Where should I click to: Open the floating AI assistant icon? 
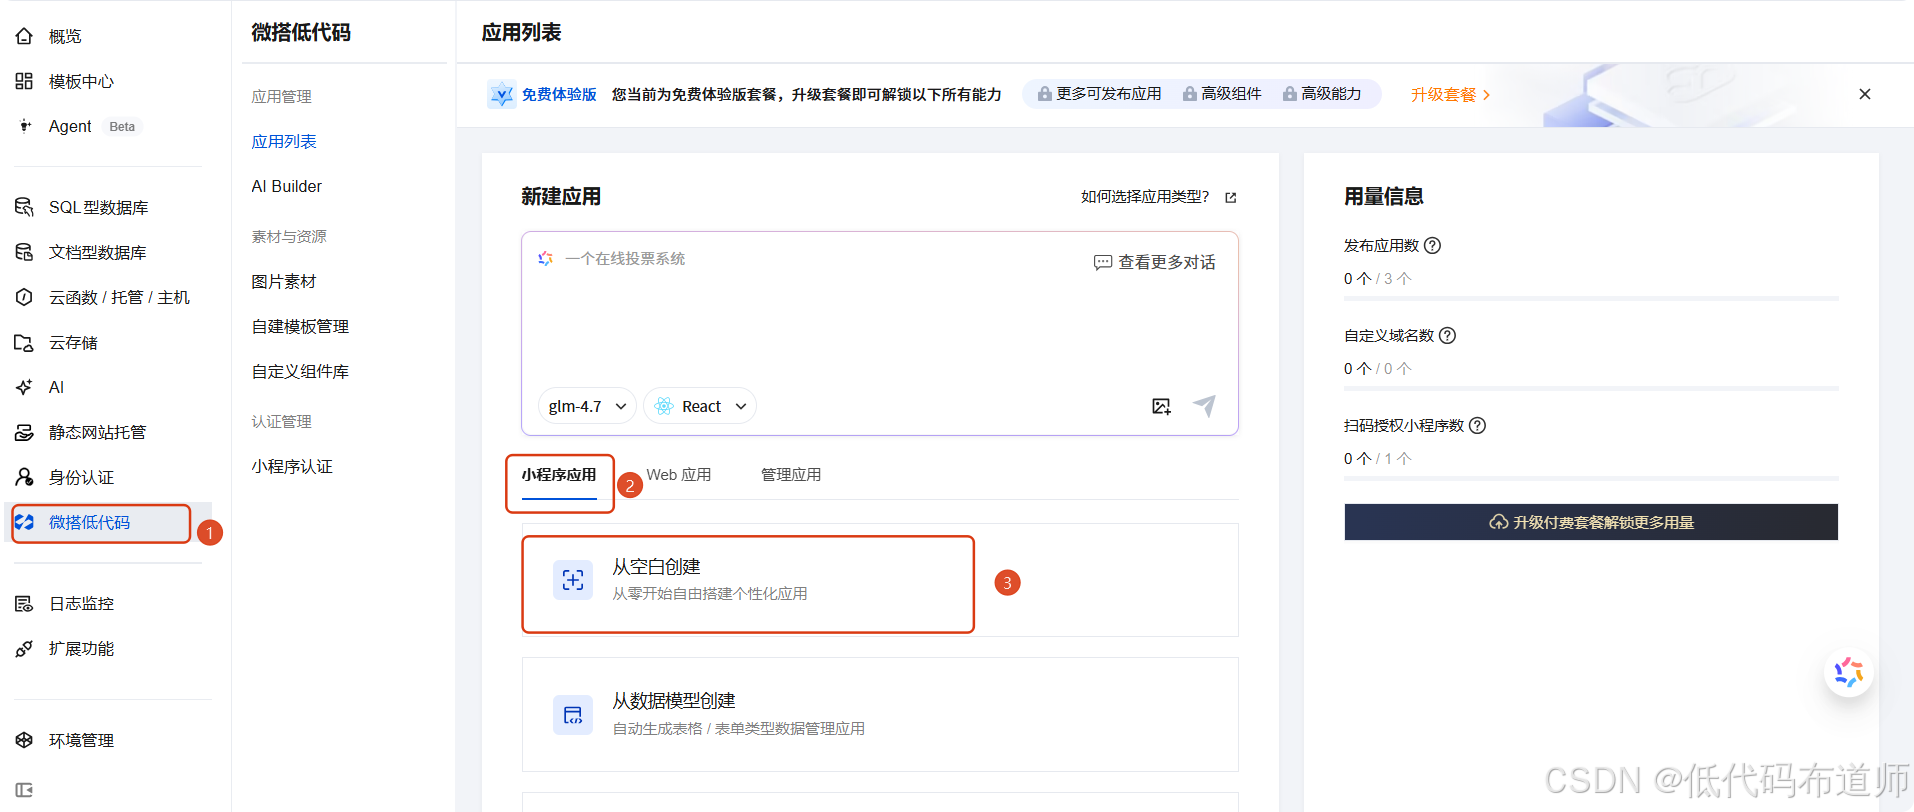coord(1849,672)
